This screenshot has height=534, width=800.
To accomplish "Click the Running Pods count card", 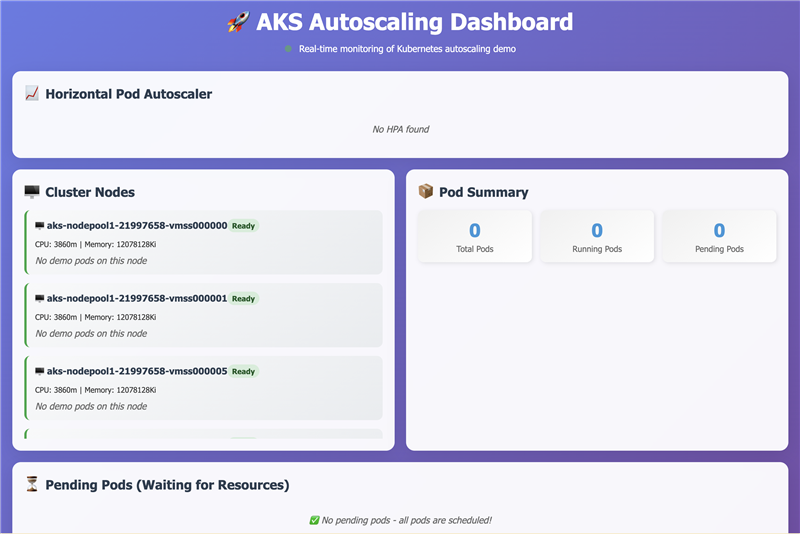I will [x=597, y=237].
